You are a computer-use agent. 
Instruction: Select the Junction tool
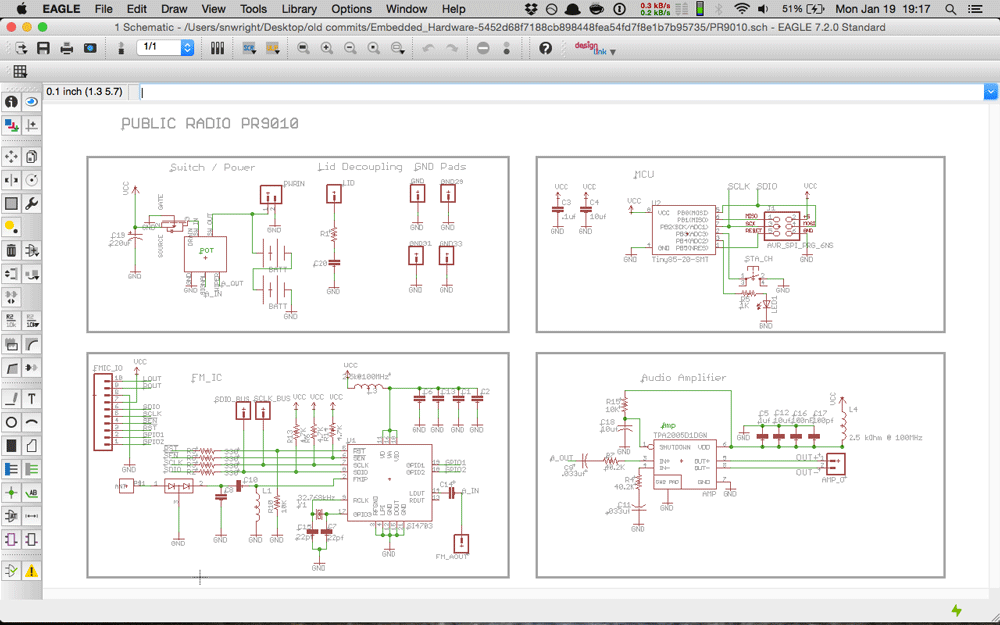[11, 492]
